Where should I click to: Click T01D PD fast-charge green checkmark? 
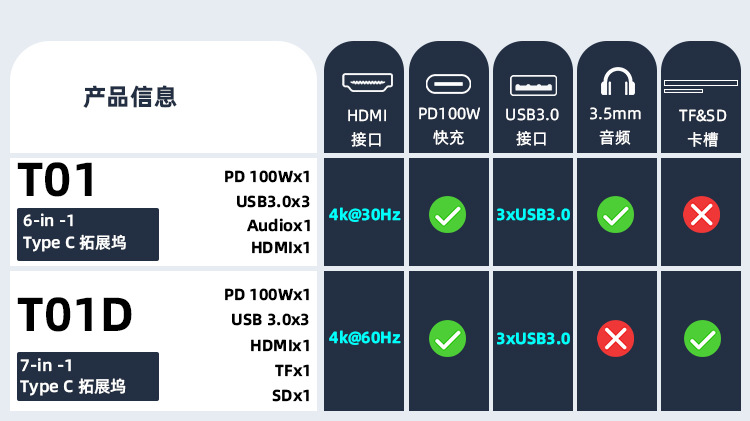[x=447, y=338]
